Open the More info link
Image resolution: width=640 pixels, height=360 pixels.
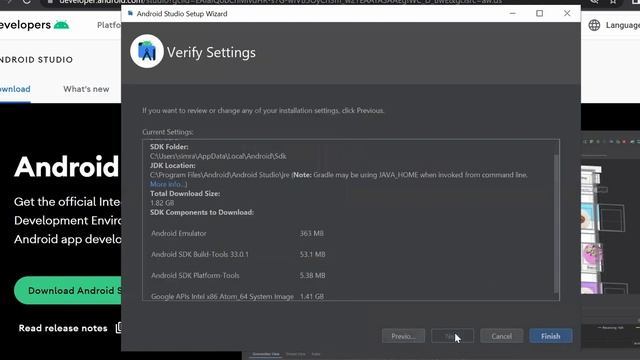(x=167, y=184)
